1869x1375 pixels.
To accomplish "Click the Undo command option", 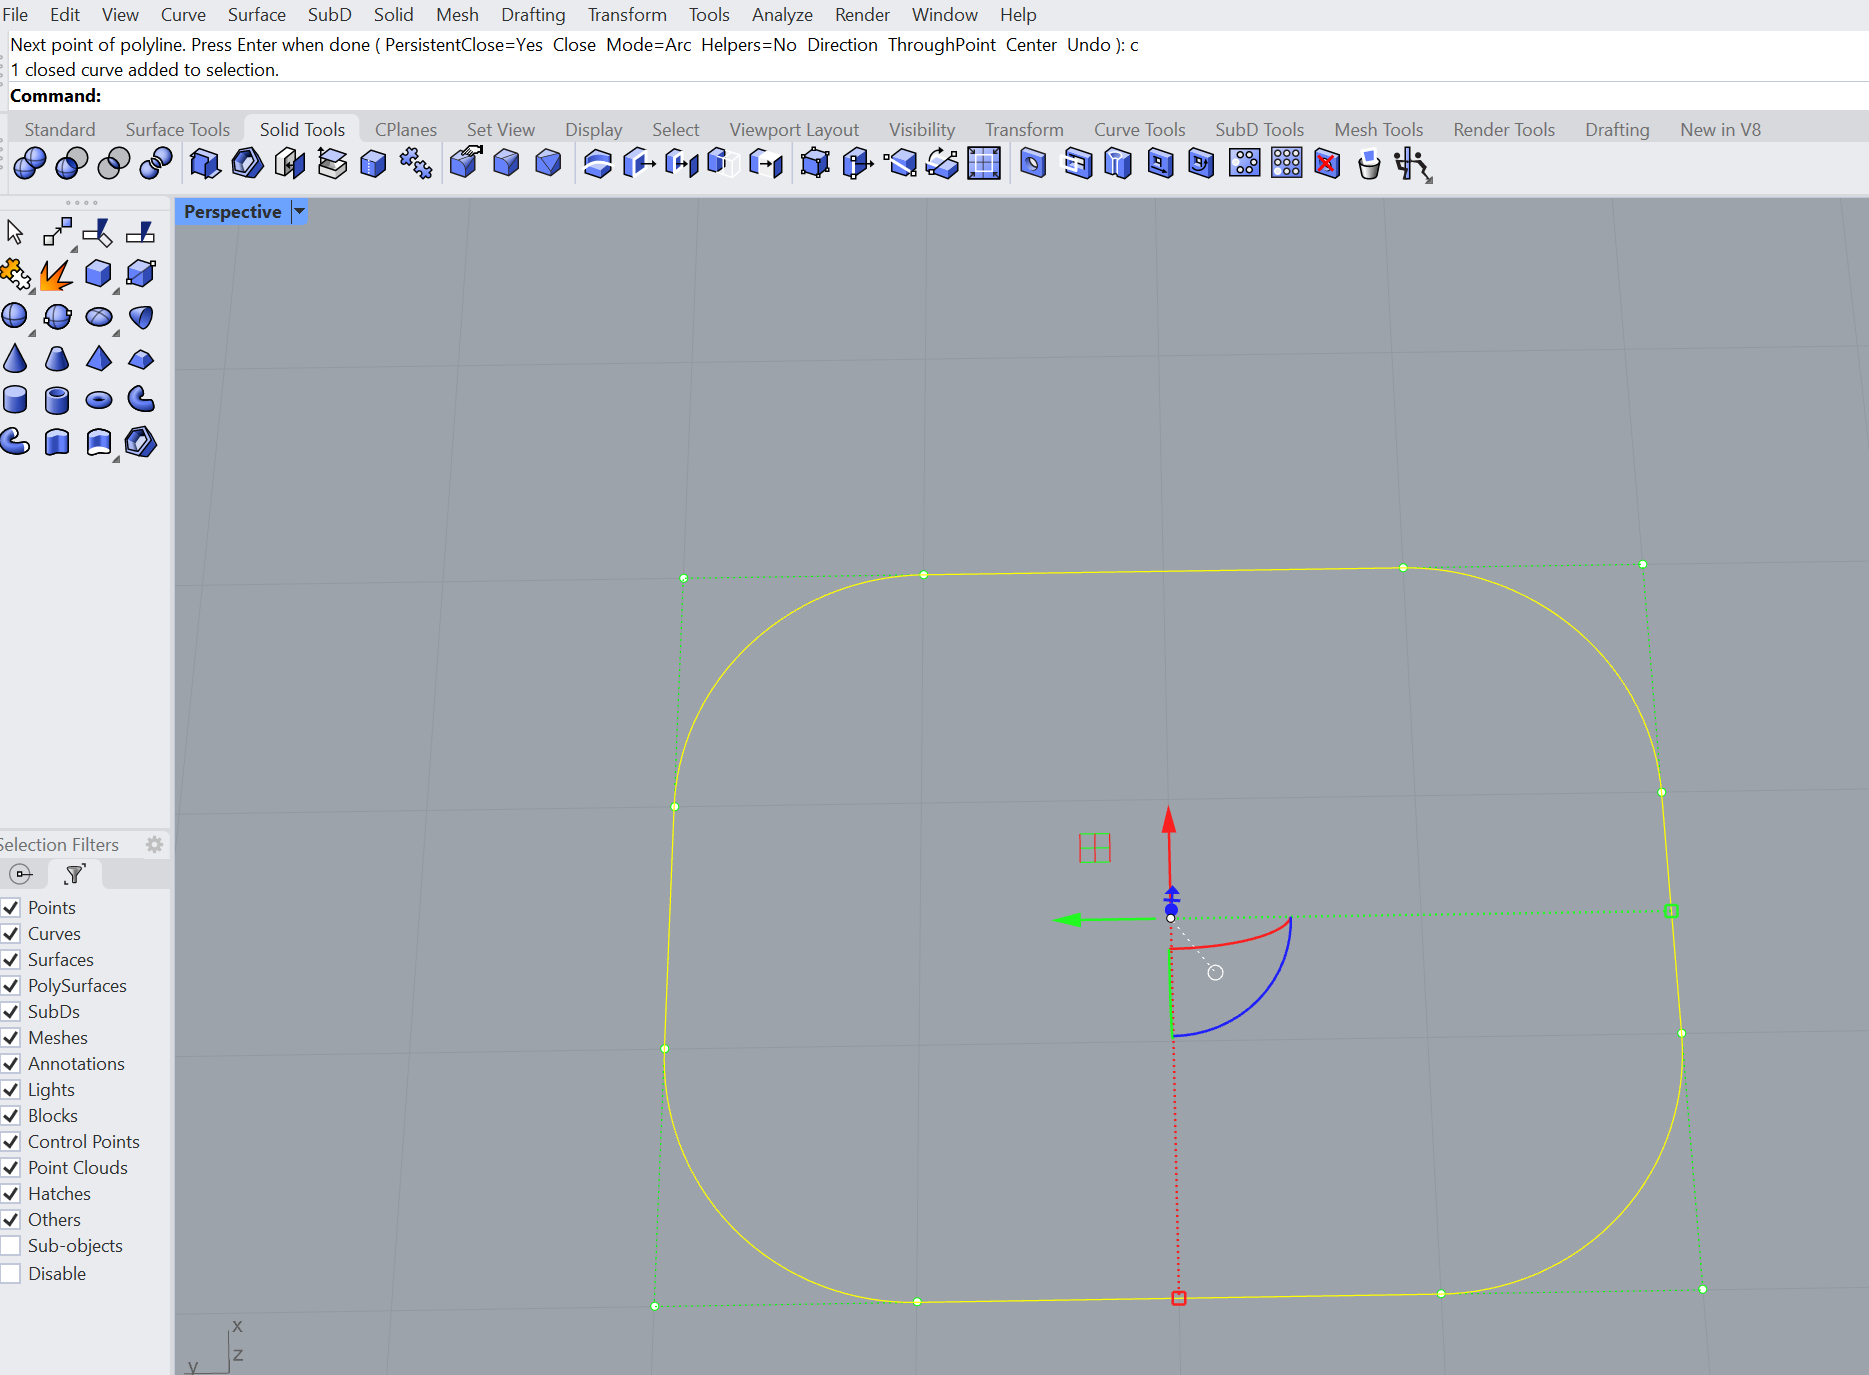I will 1088,45.
